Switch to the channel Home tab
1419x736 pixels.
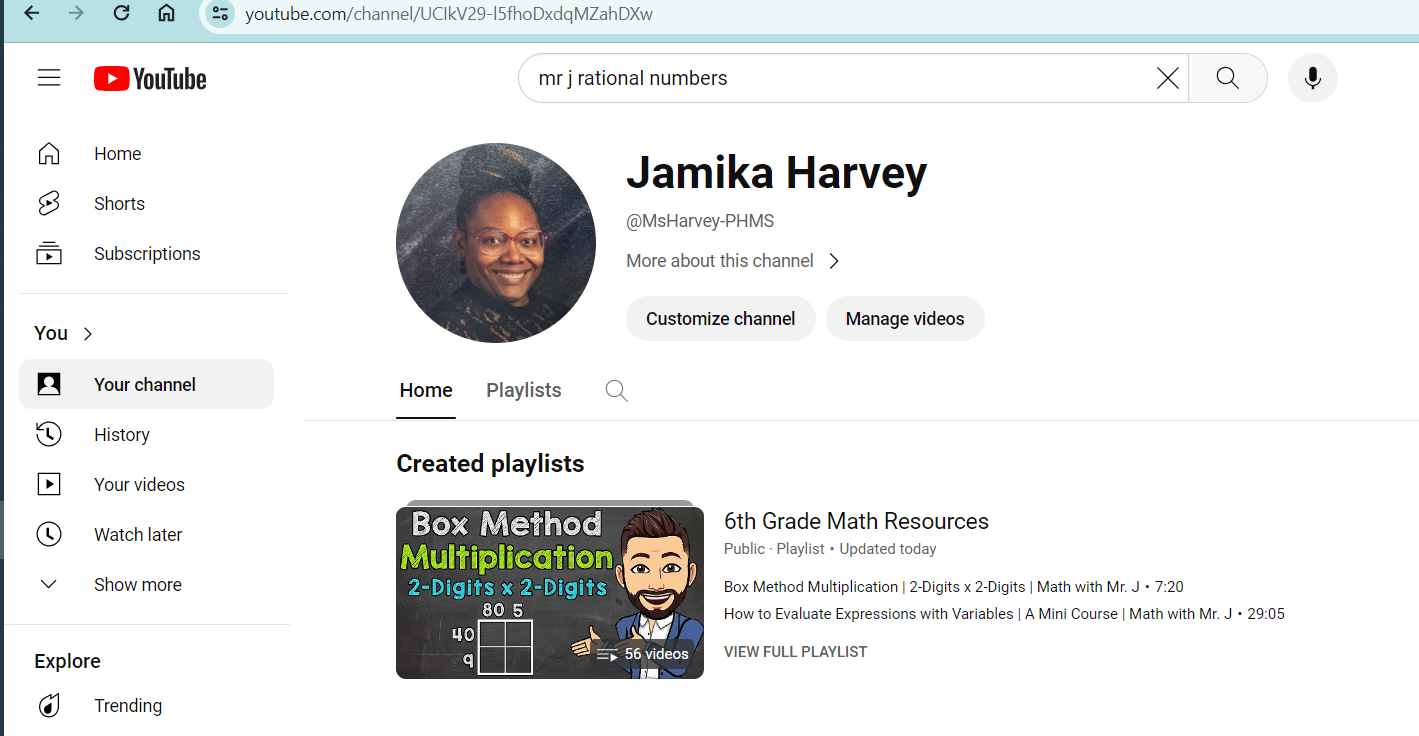426,391
